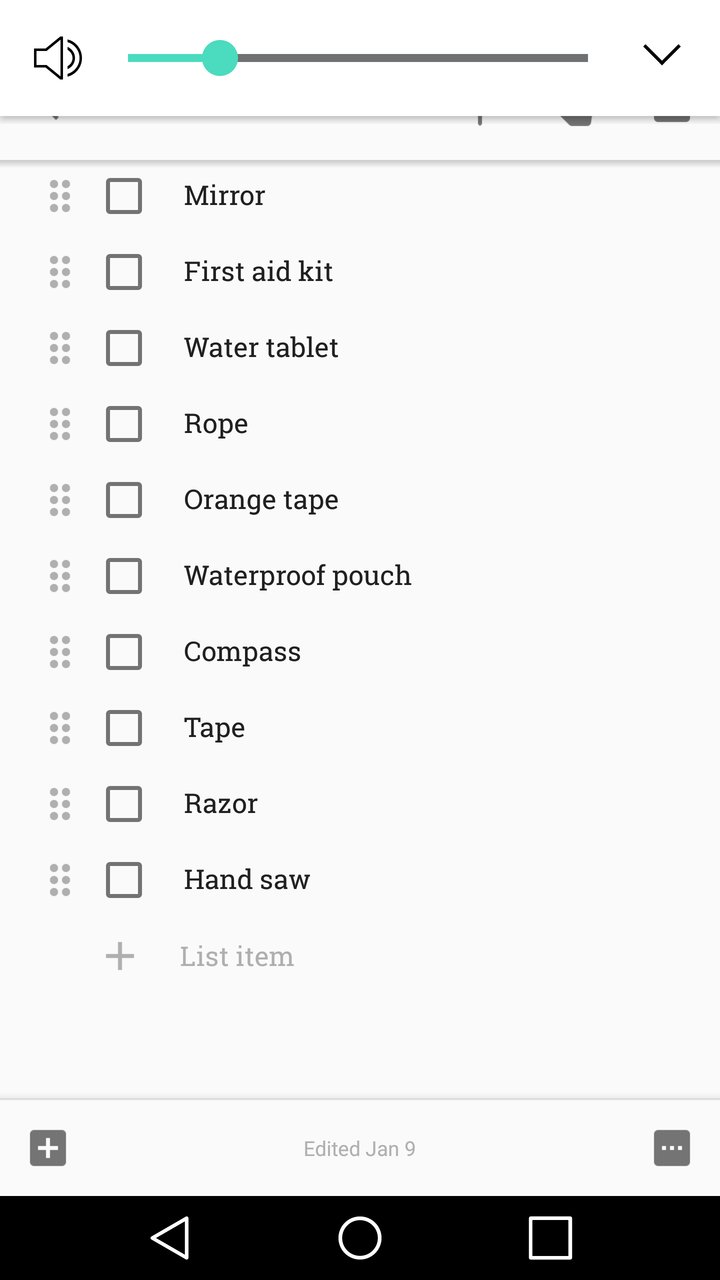
Task: Set volume slider to midpoint
Action: click(x=358, y=58)
